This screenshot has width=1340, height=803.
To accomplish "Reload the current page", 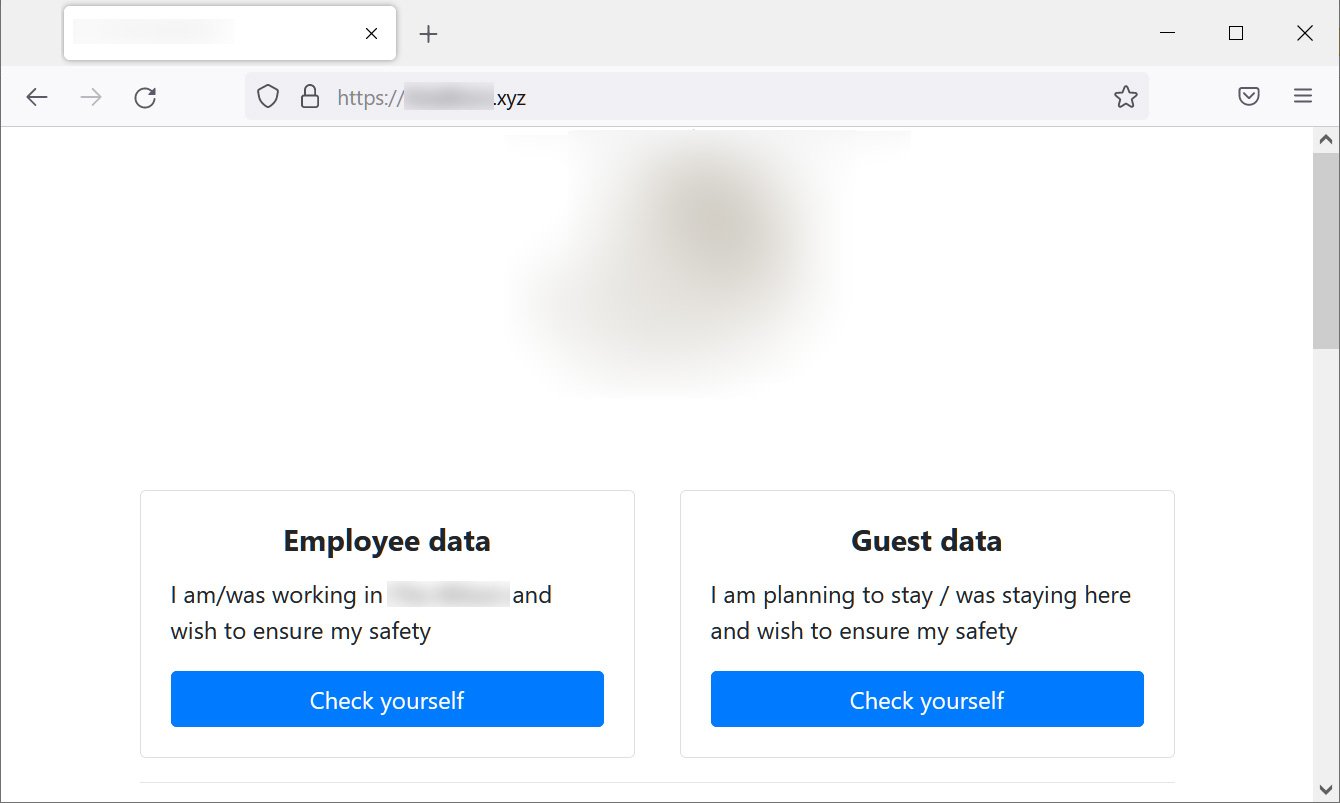I will click(145, 97).
